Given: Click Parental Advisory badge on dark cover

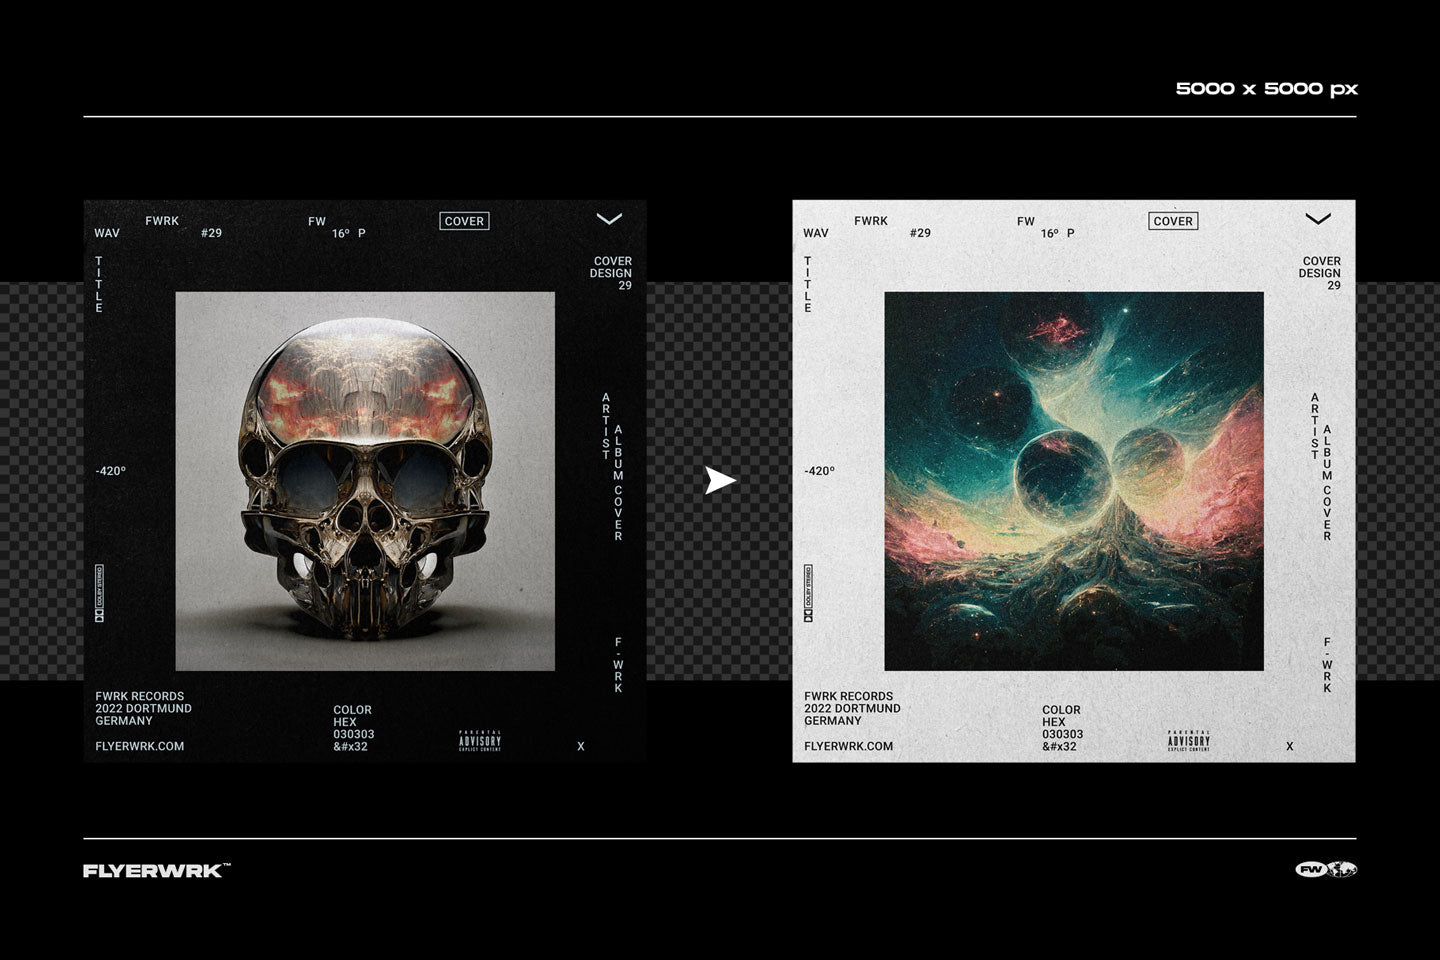Looking at the screenshot, I should pos(480,741).
